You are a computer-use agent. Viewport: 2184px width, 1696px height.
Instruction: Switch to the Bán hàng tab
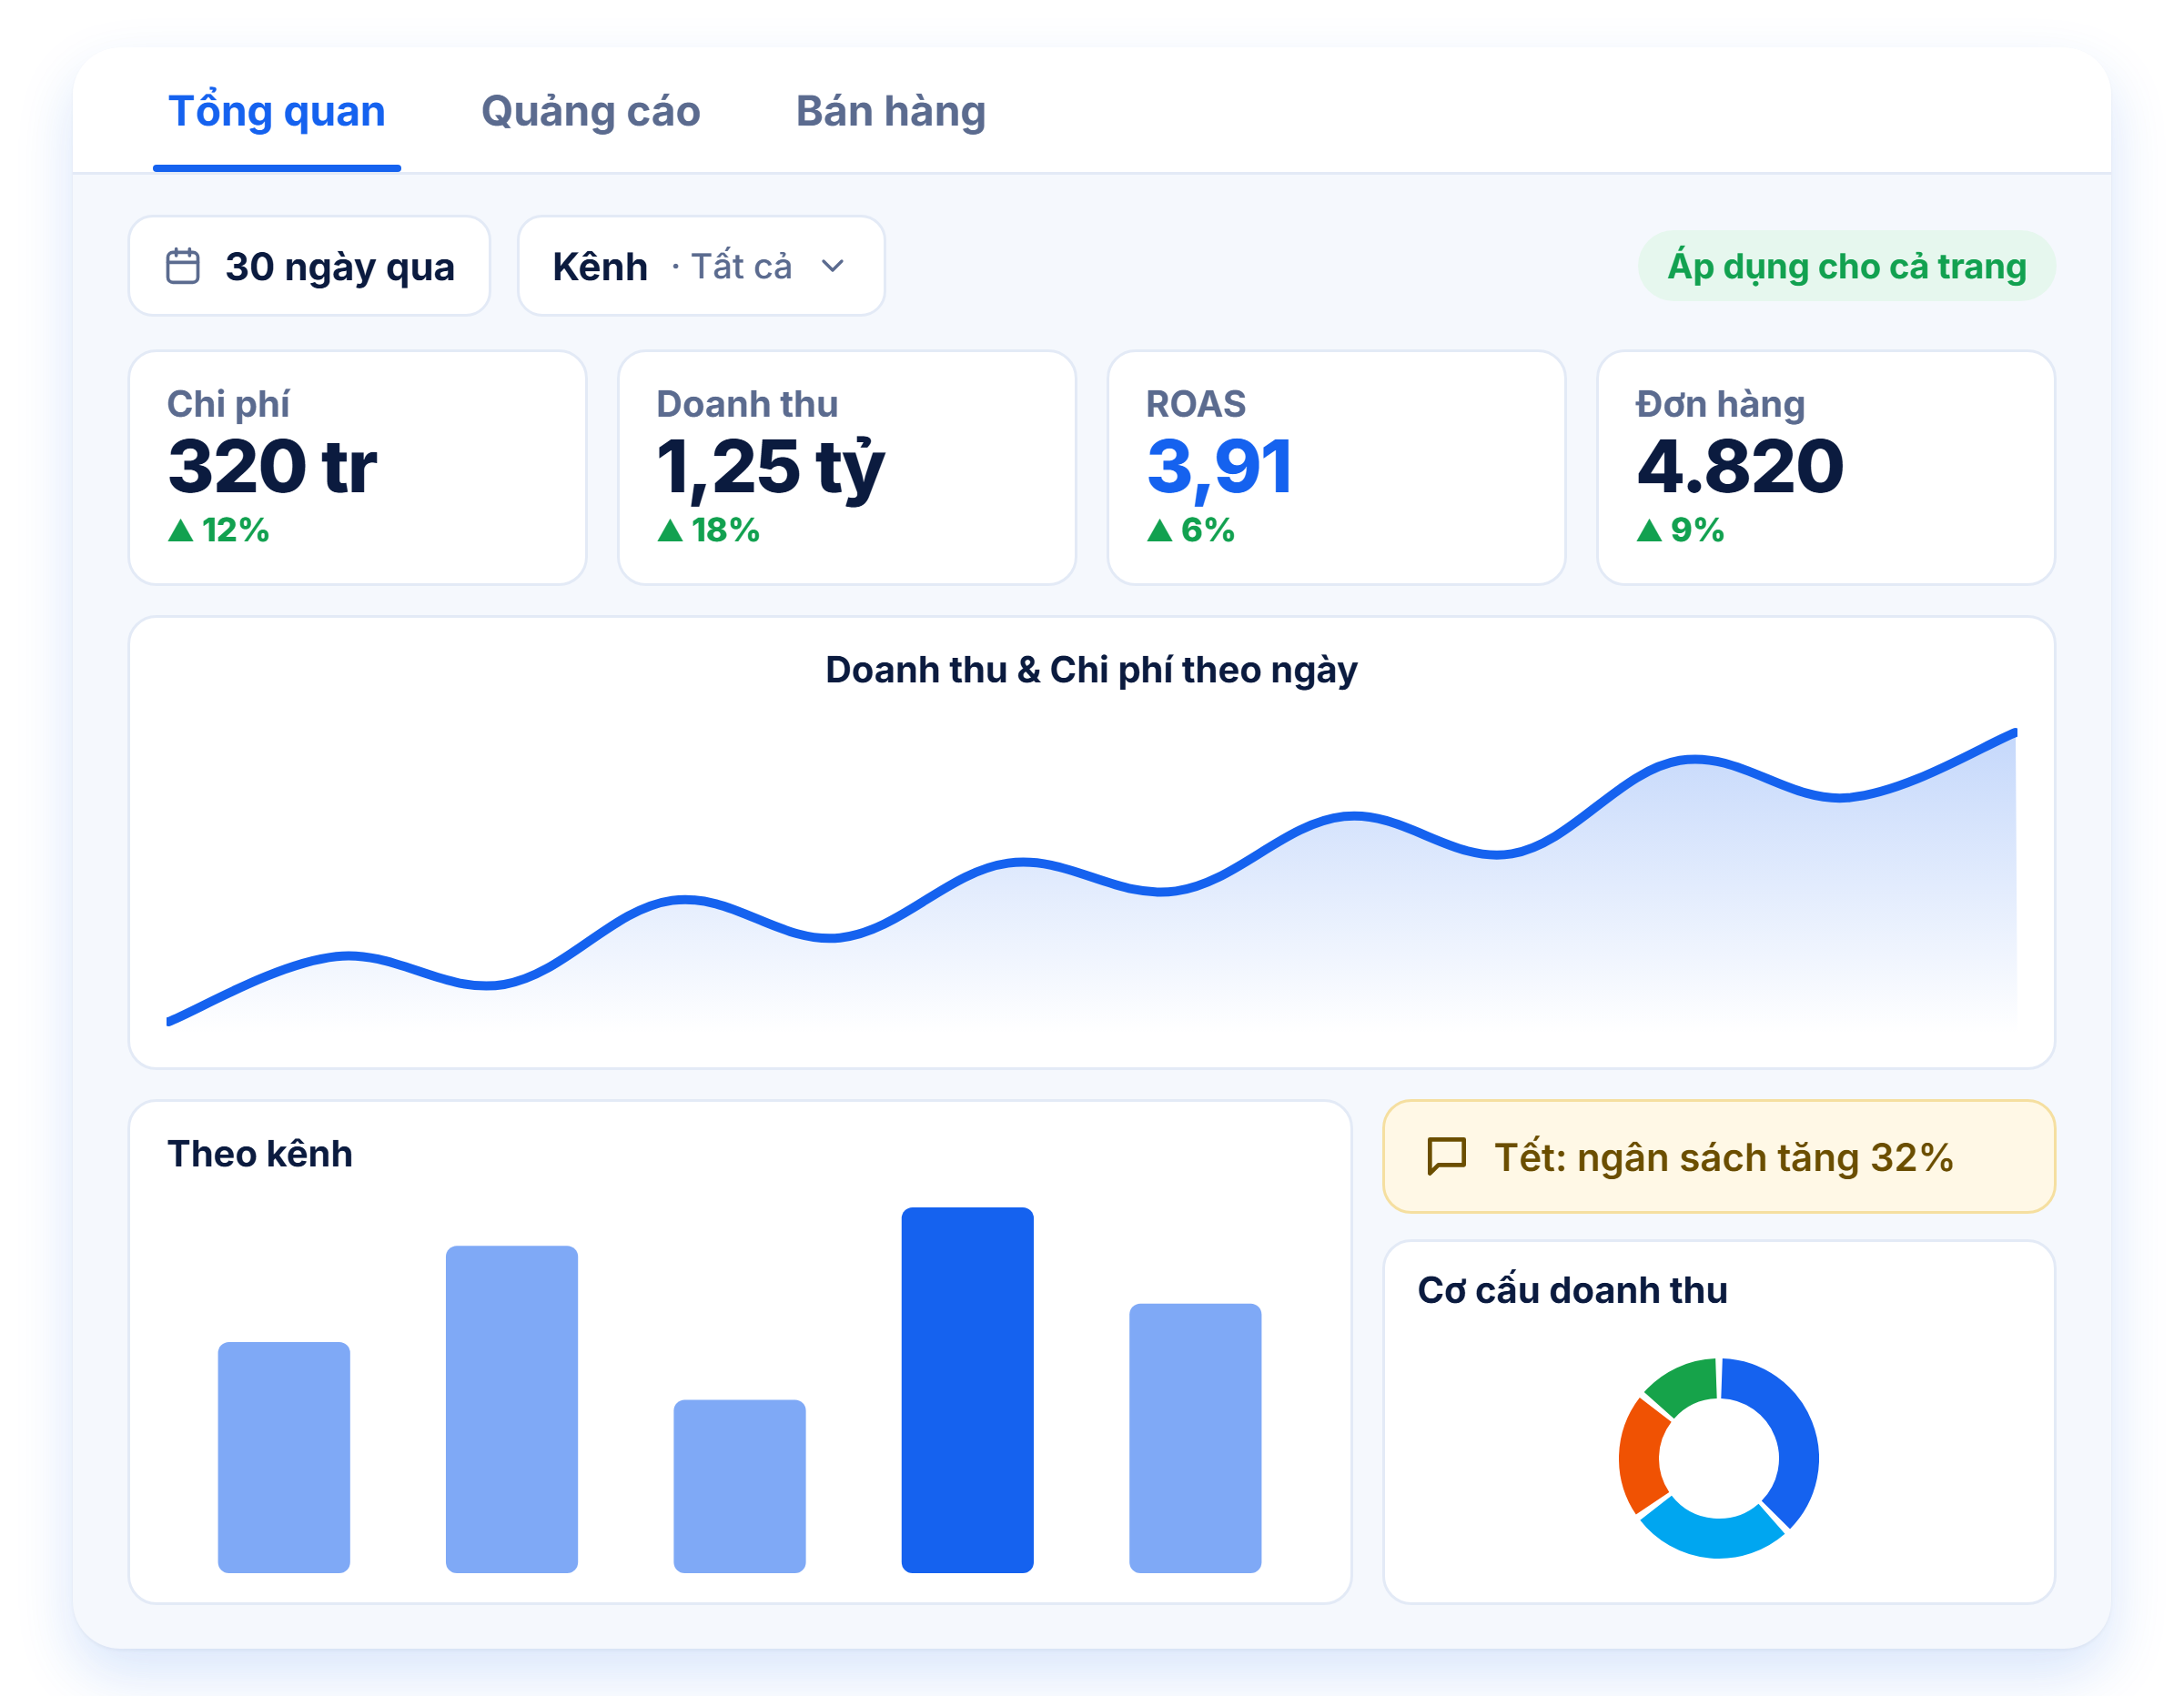tap(890, 111)
